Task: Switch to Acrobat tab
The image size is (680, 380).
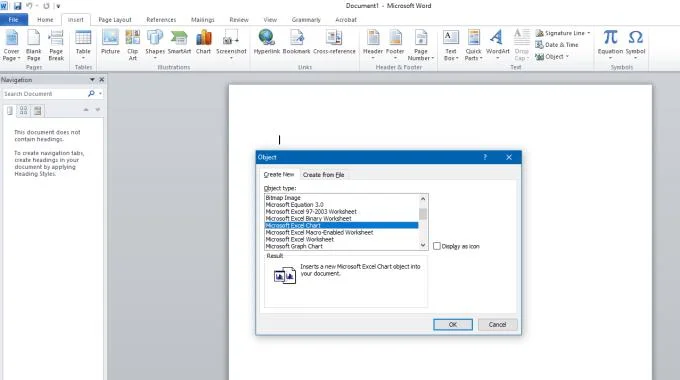Action: click(x=346, y=20)
